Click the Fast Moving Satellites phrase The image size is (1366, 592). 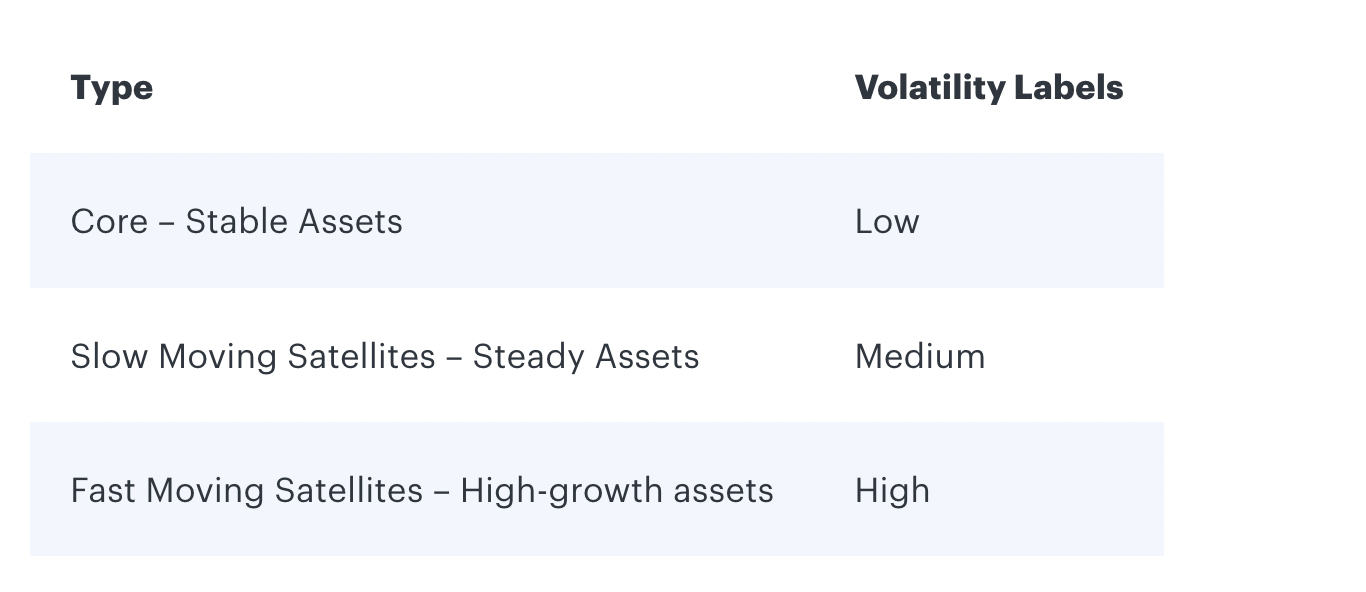point(247,490)
